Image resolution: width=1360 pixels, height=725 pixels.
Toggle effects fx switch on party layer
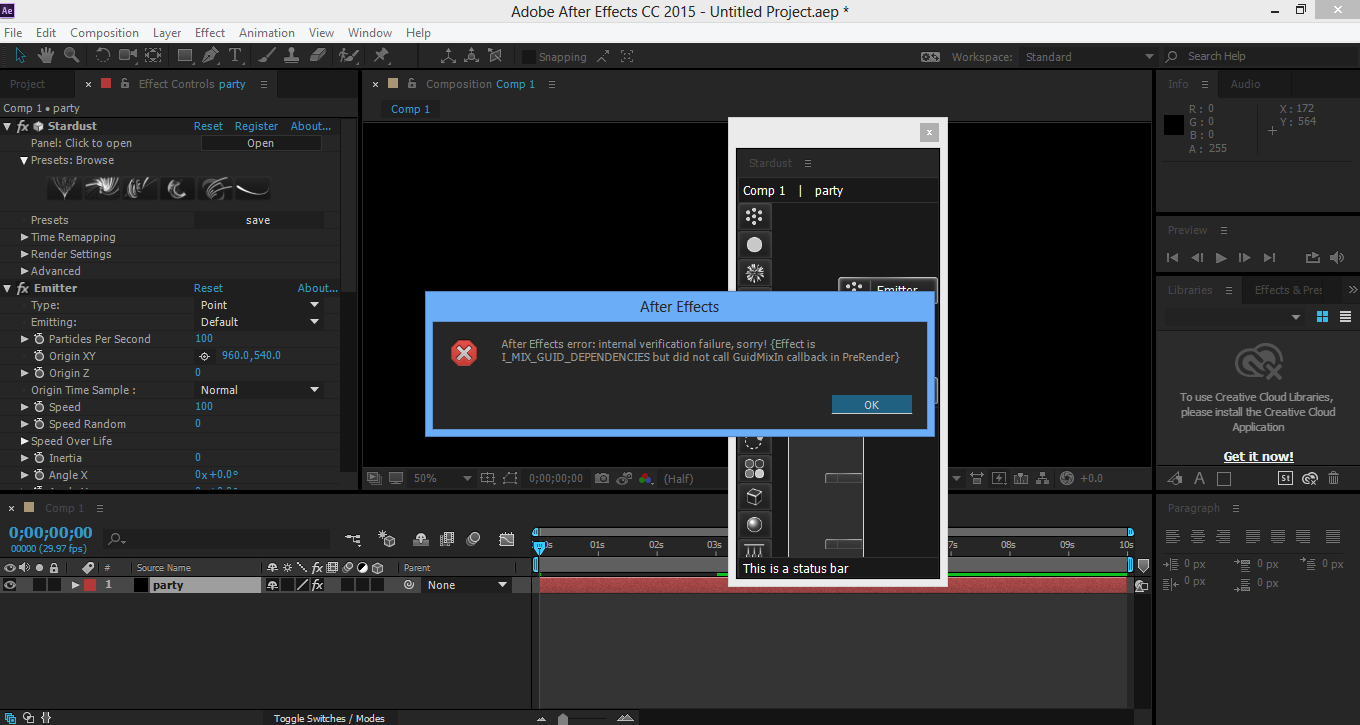(x=317, y=585)
